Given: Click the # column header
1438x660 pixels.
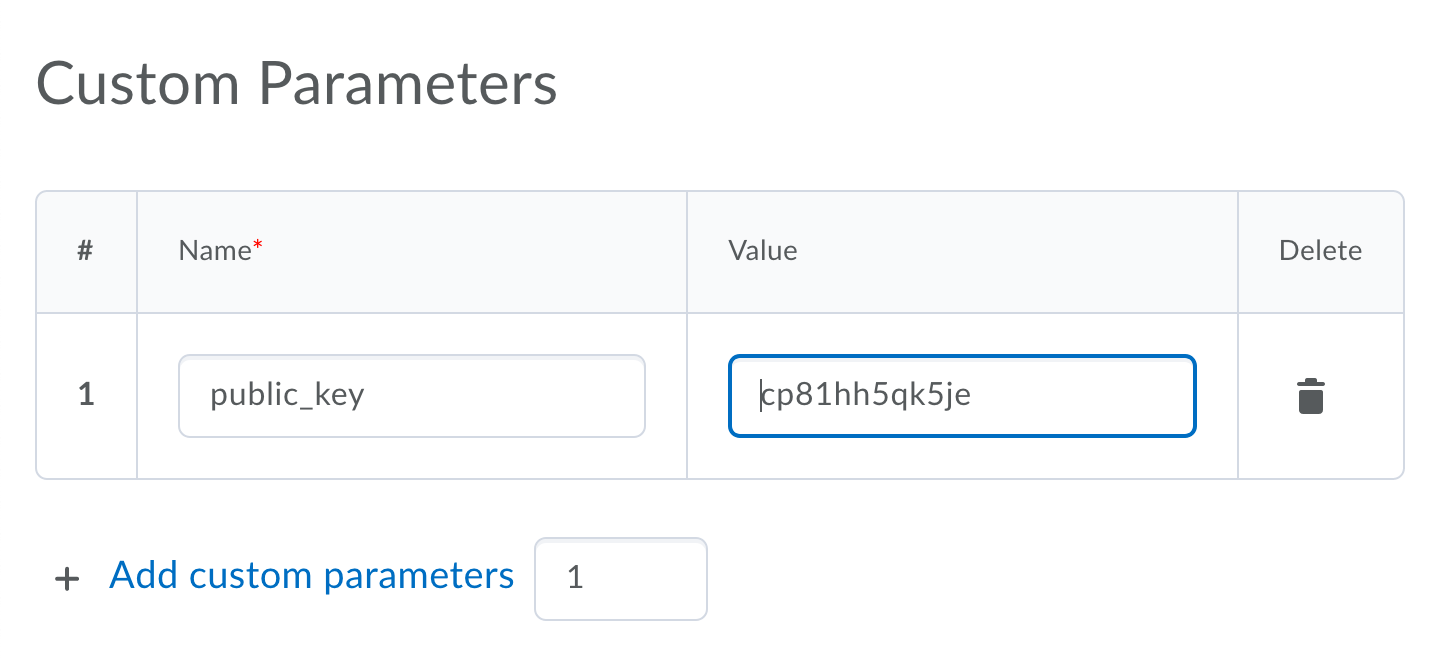Looking at the screenshot, I should click(x=86, y=250).
